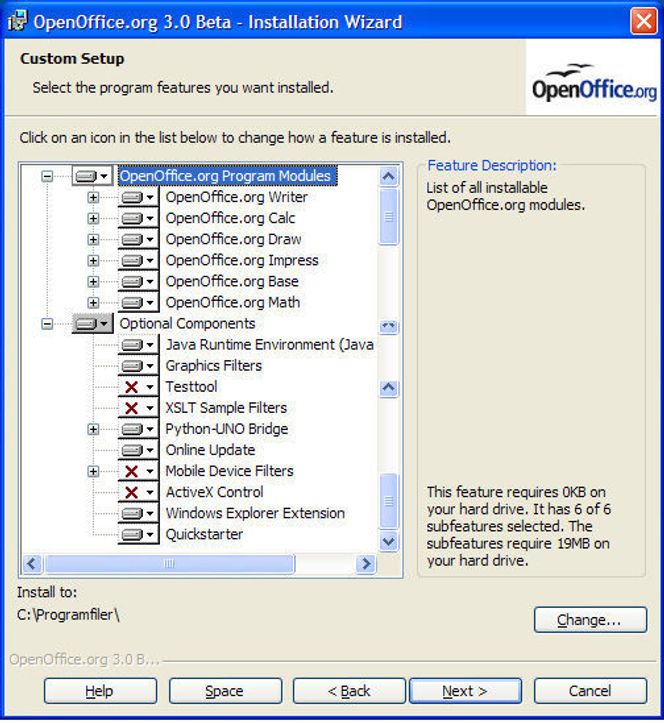This screenshot has height=723, width=664.
Task: Open install-state dropdown icon for Optional Components
Action: point(92,324)
